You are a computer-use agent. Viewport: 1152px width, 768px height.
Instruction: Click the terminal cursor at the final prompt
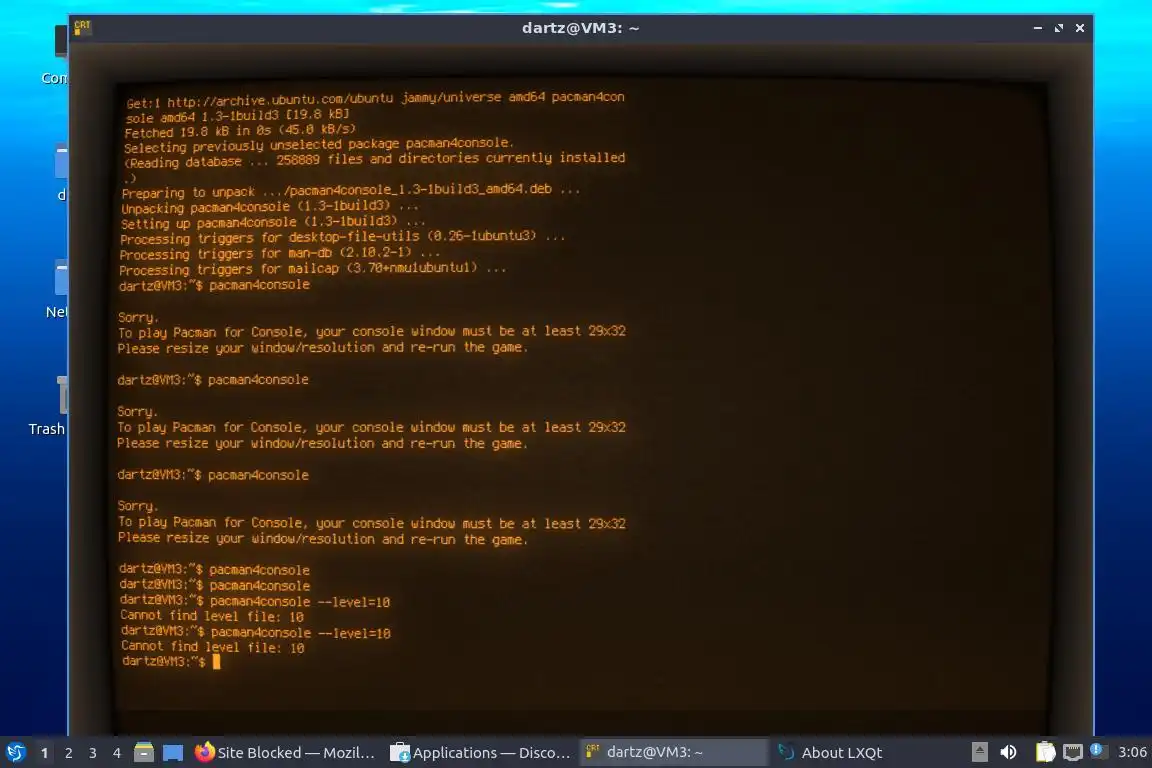[216, 661]
